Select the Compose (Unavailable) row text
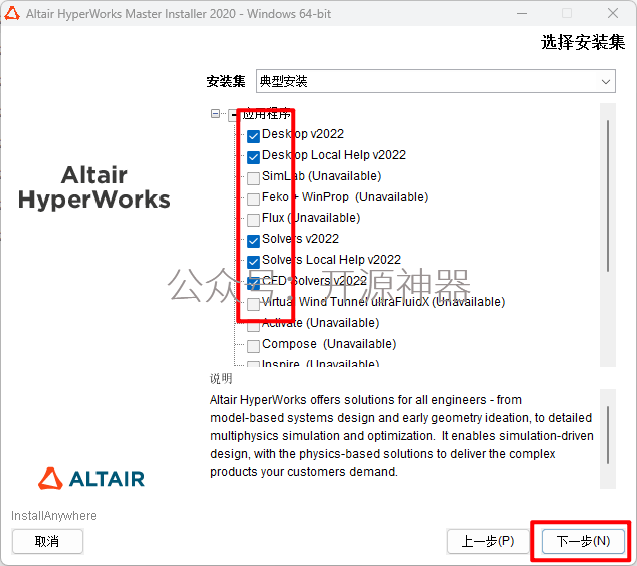Image resolution: width=637 pixels, height=566 pixels. [x=329, y=344]
